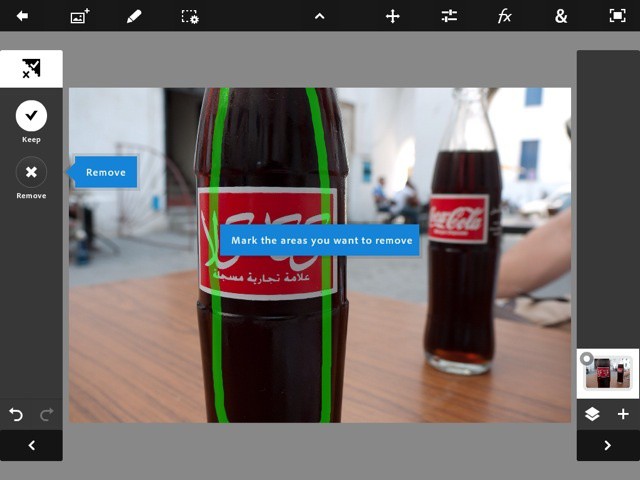The width and height of the screenshot is (640, 480).
Task: Collapse the left panel with the arrow
Action: click(x=31, y=445)
